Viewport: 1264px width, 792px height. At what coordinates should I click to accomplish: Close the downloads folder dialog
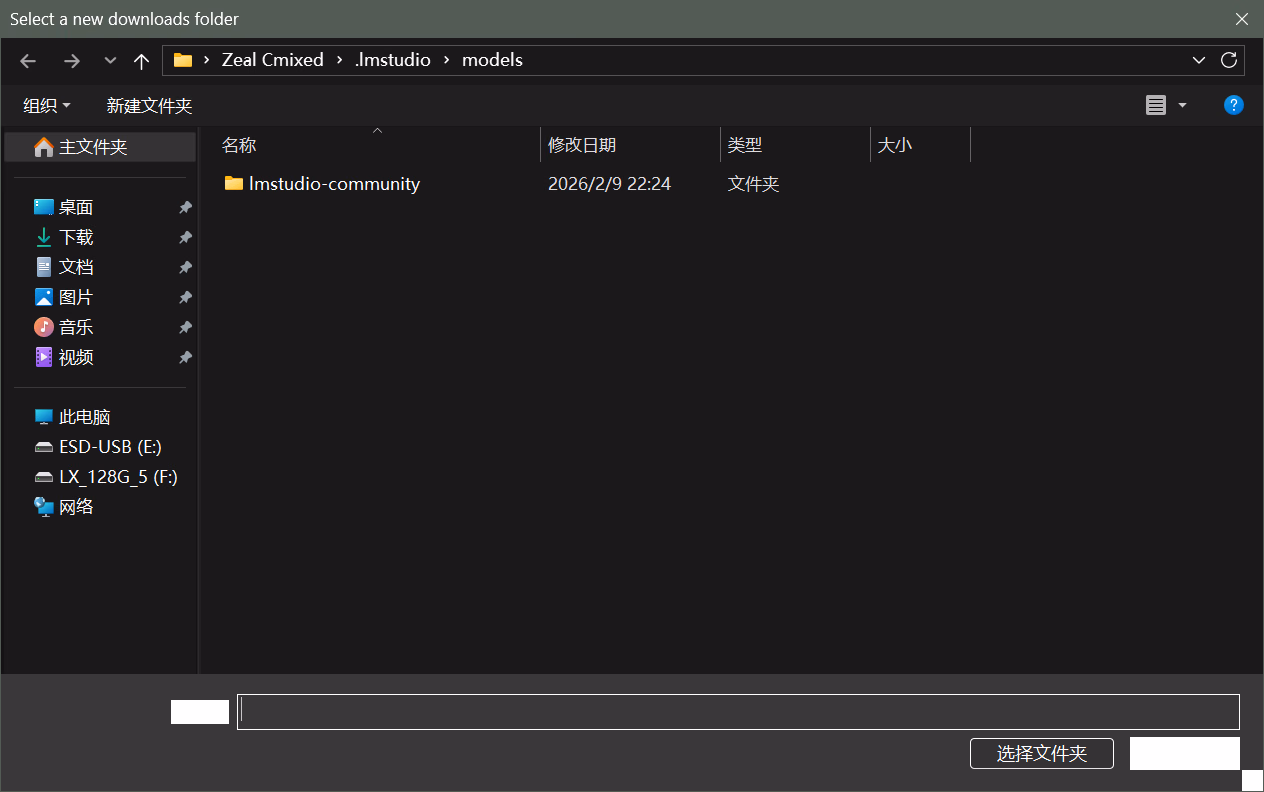[x=1242, y=19]
